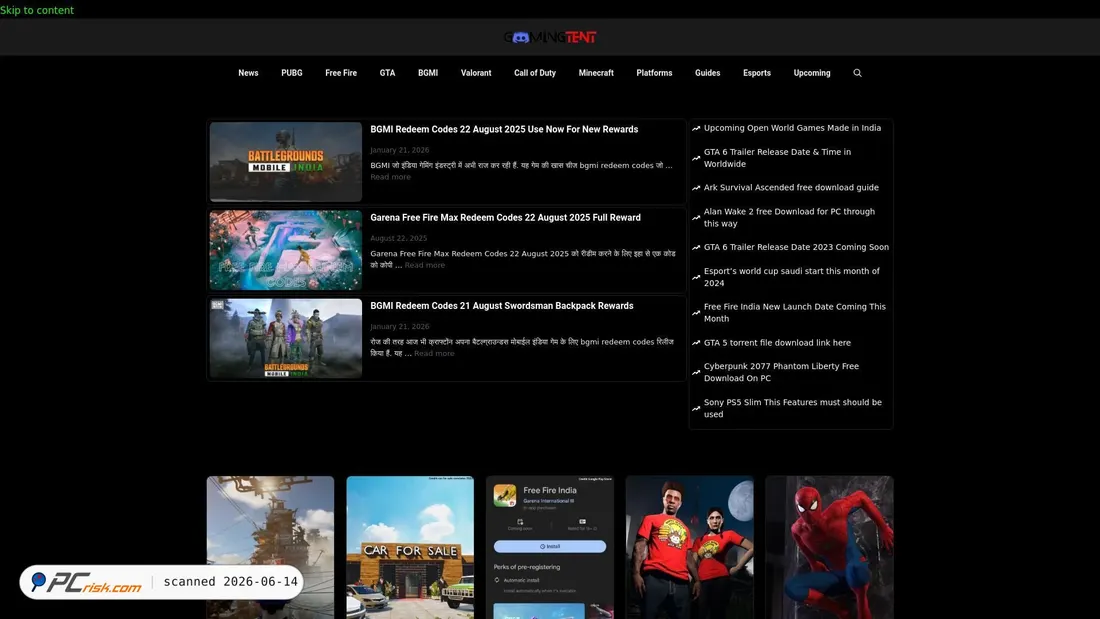Click the GamingTent site logo
The height and width of the screenshot is (619, 1100).
click(x=550, y=37)
